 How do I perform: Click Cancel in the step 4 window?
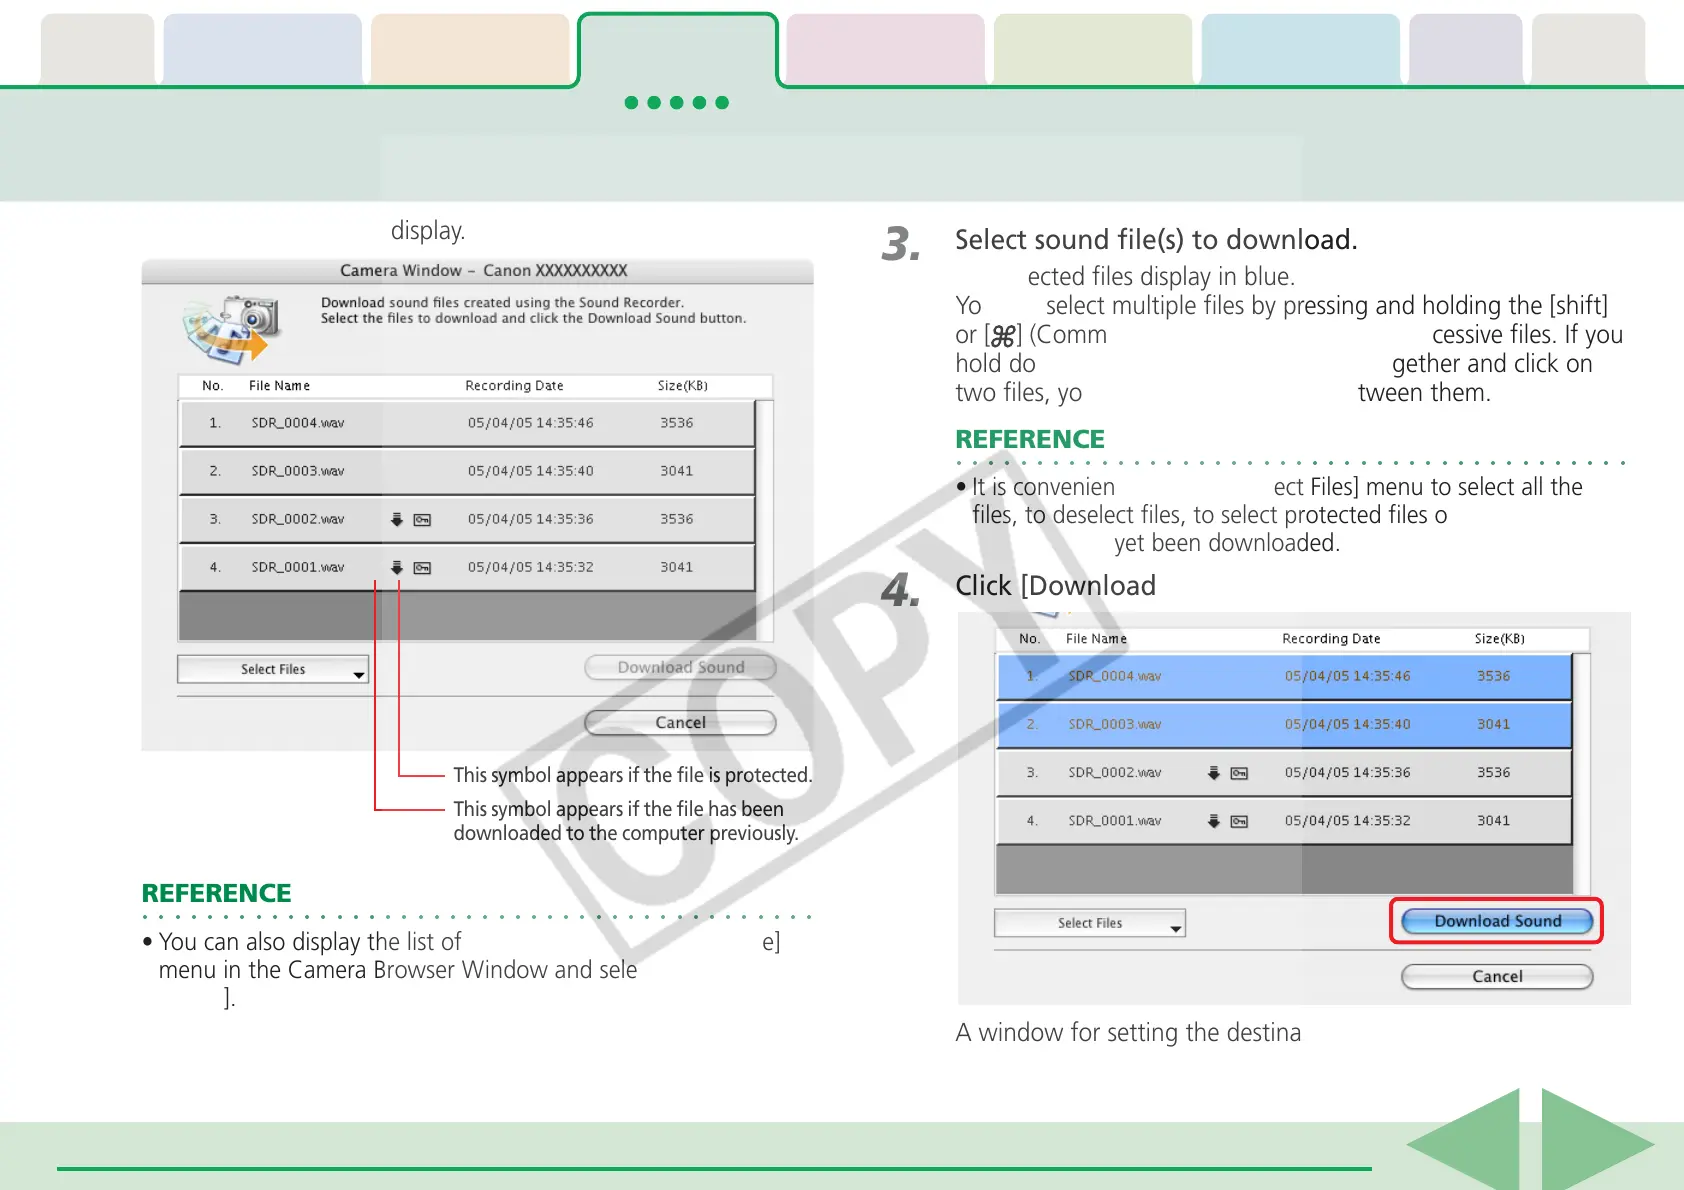coord(1497,976)
